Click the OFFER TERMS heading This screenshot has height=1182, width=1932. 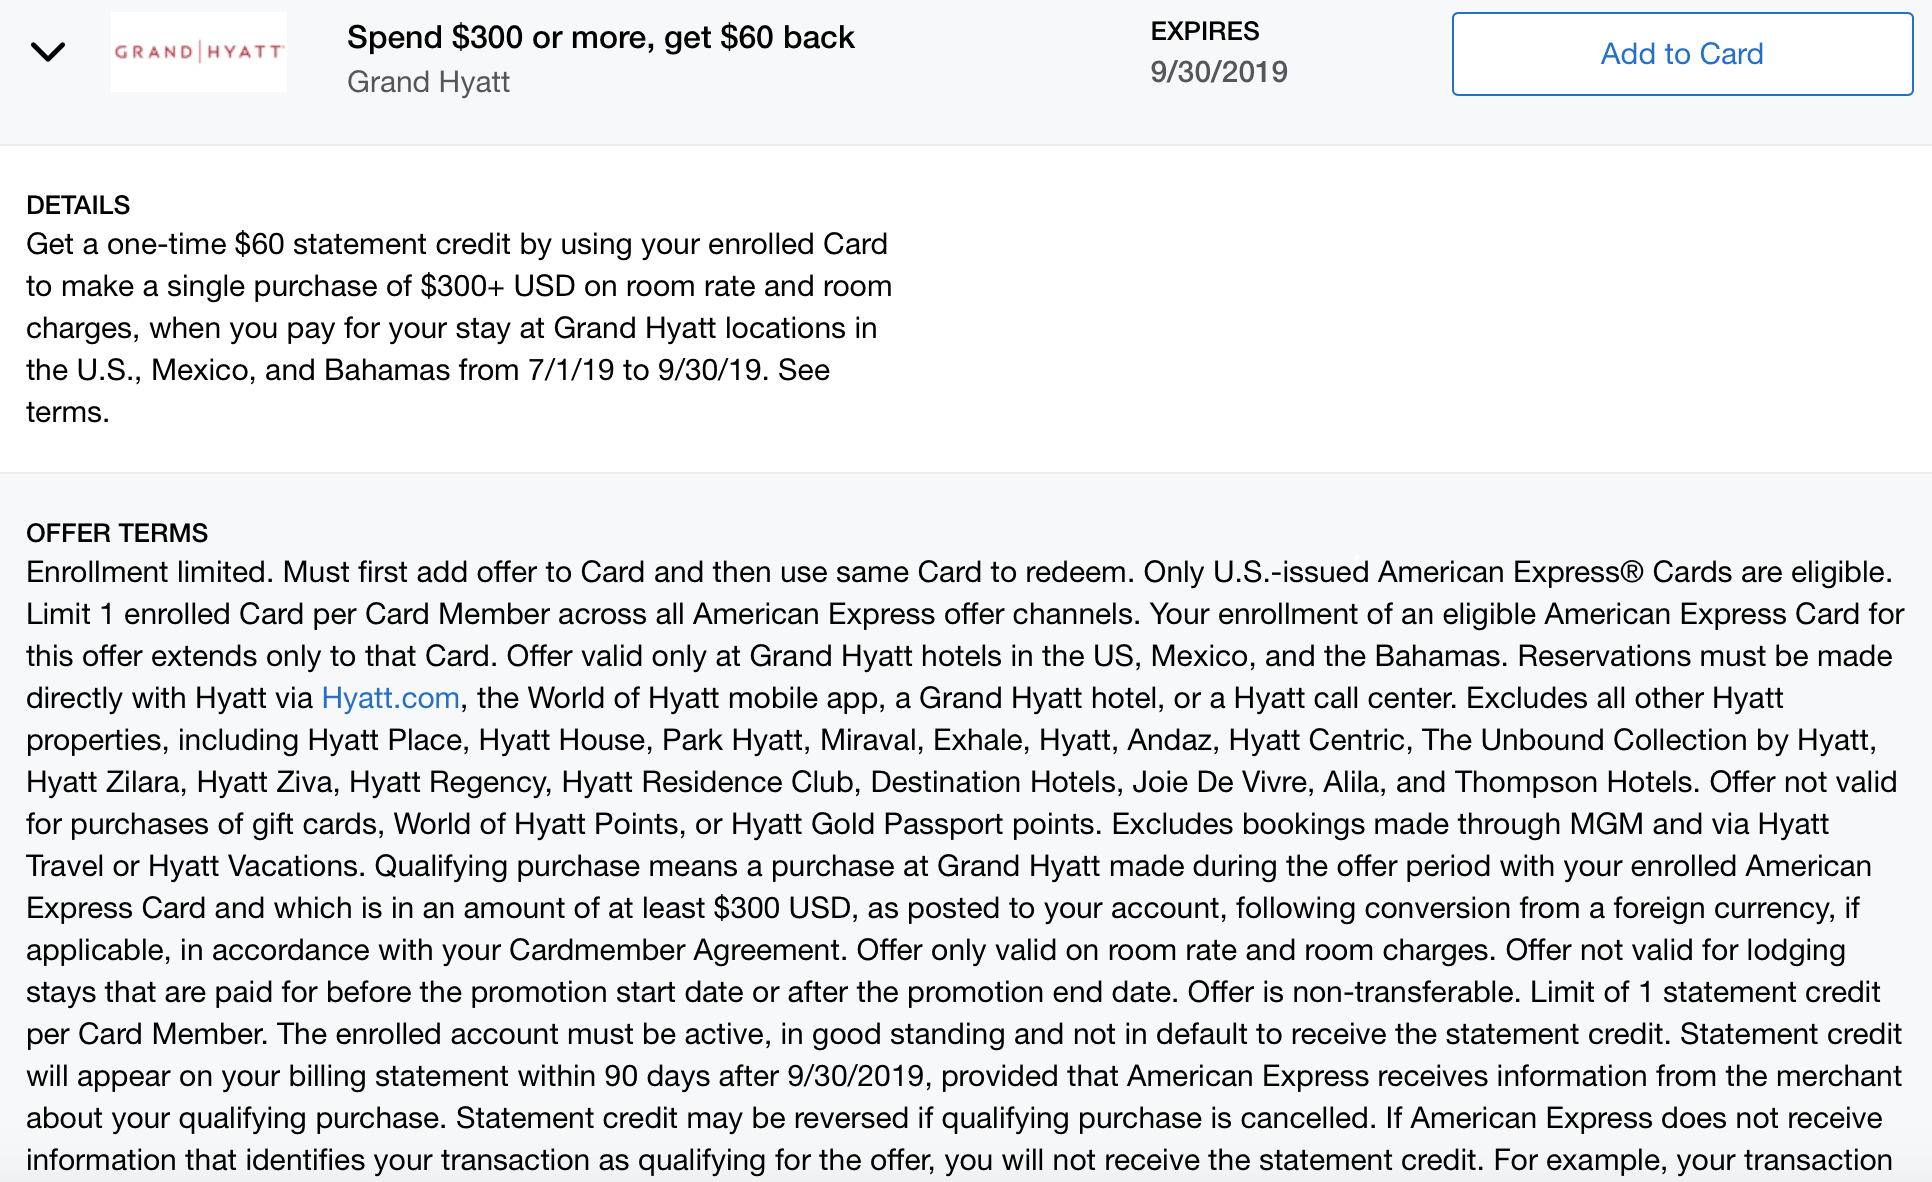pyautogui.click(x=117, y=533)
